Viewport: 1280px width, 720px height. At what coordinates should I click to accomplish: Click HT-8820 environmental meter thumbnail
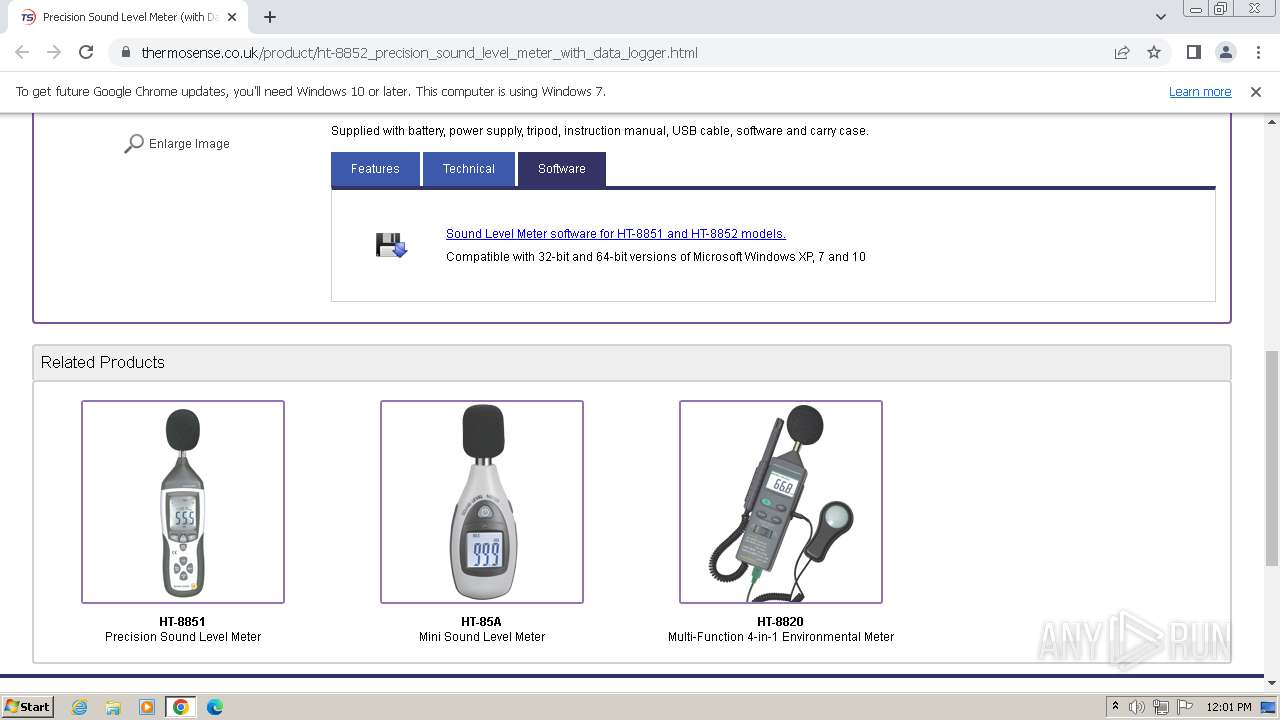[781, 502]
